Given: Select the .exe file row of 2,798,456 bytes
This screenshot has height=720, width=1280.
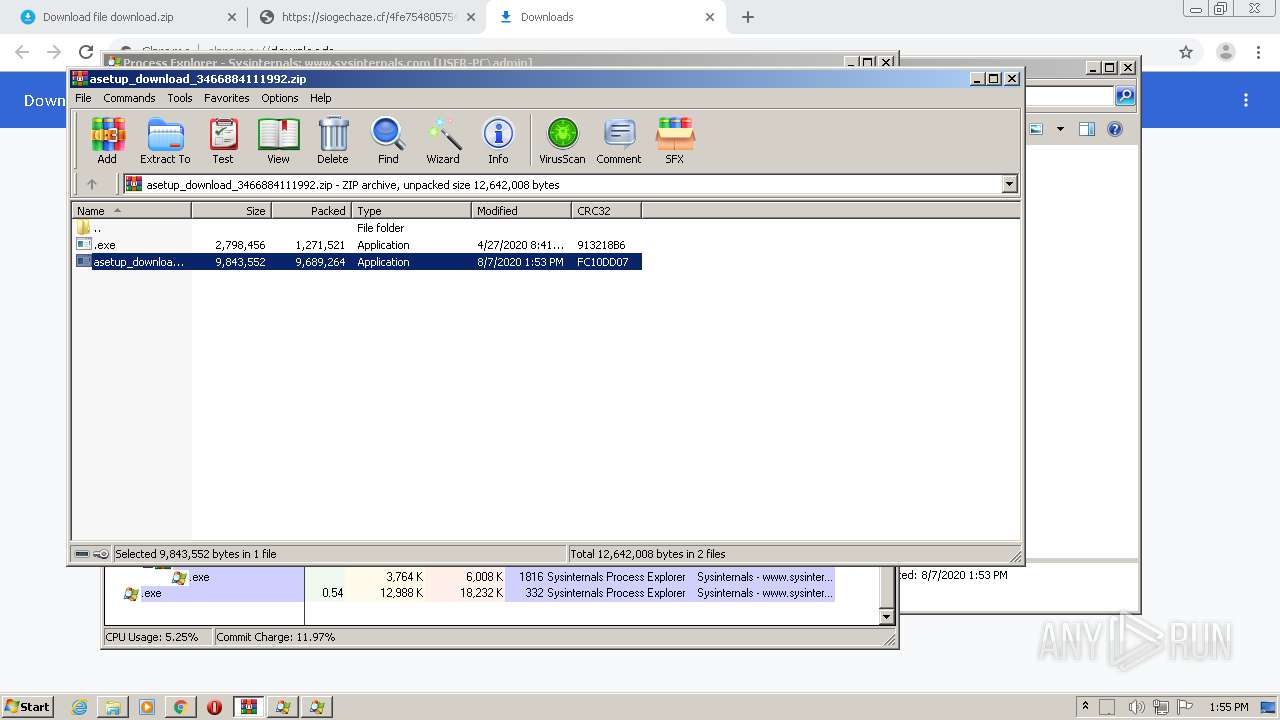Looking at the screenshot, I should tap(357, 245).
